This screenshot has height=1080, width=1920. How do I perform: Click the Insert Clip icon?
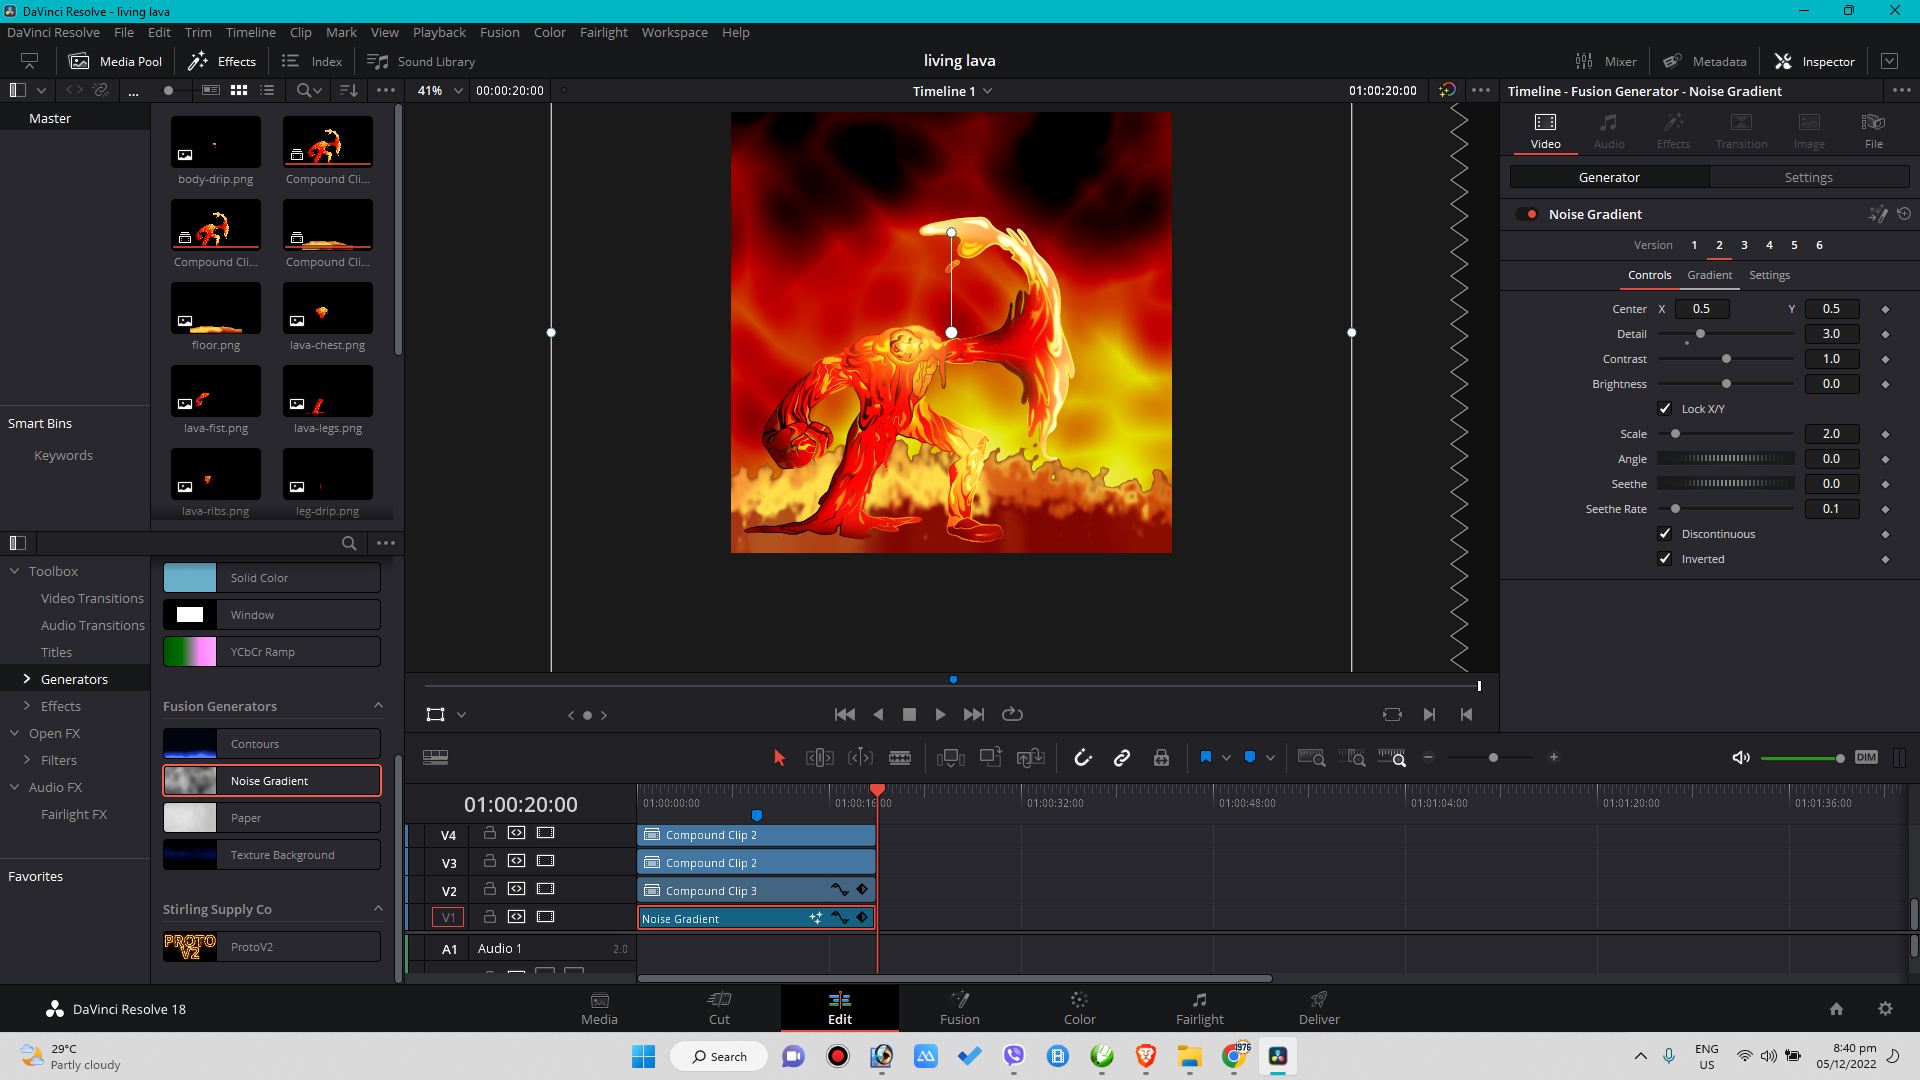[x=950, y=758]
